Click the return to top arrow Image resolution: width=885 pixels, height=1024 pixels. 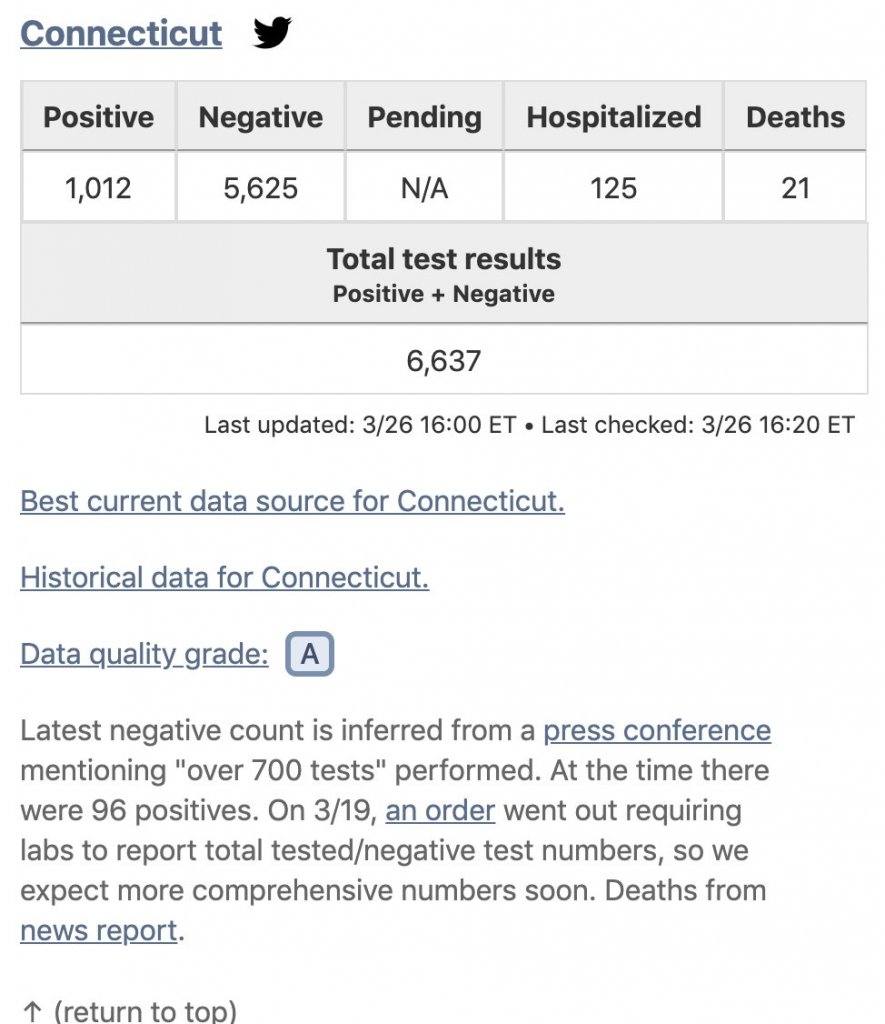point(31,1011)
